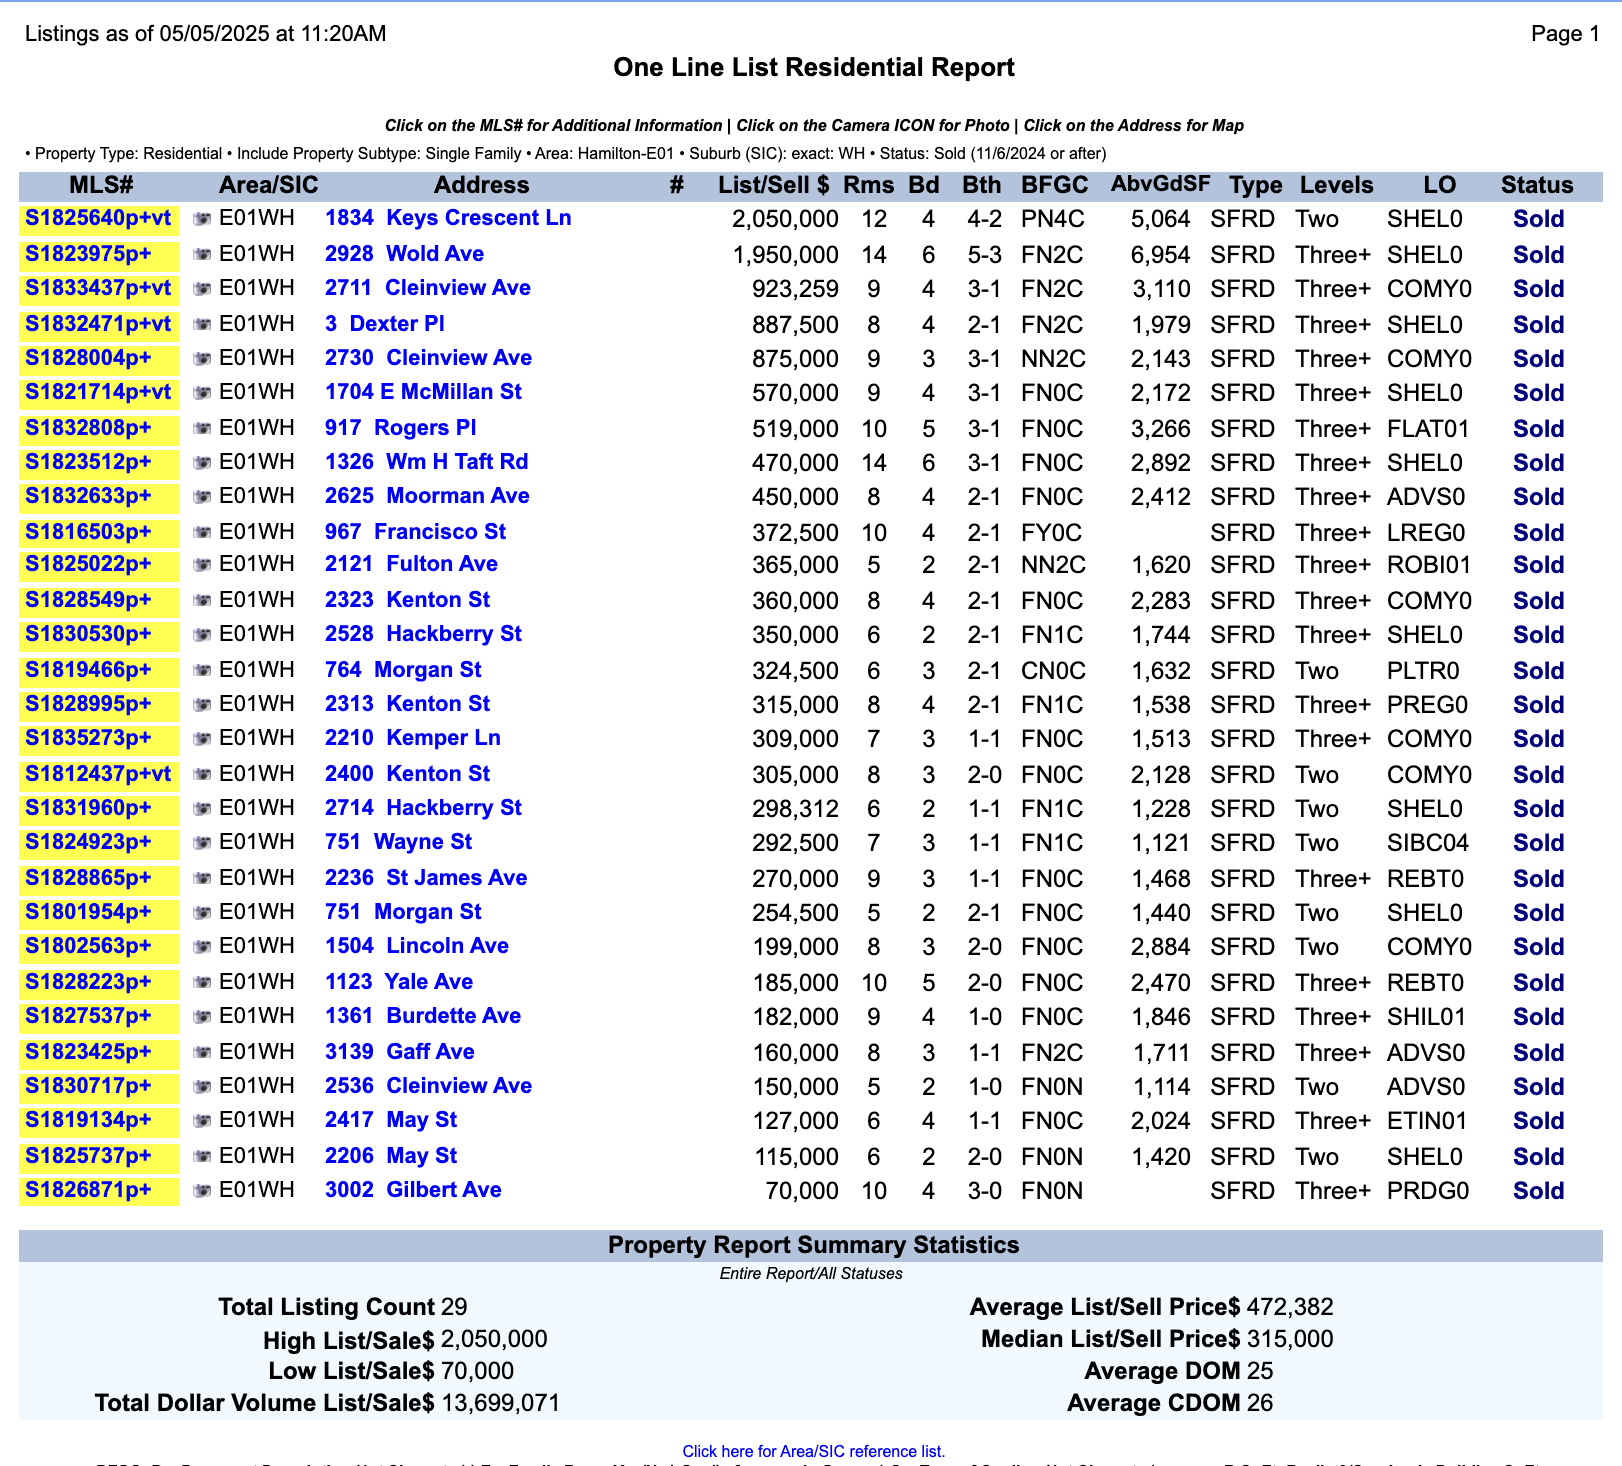Show map for 2417 May St
Screen dimensions: 1622x1466
tap(391, 1120)
